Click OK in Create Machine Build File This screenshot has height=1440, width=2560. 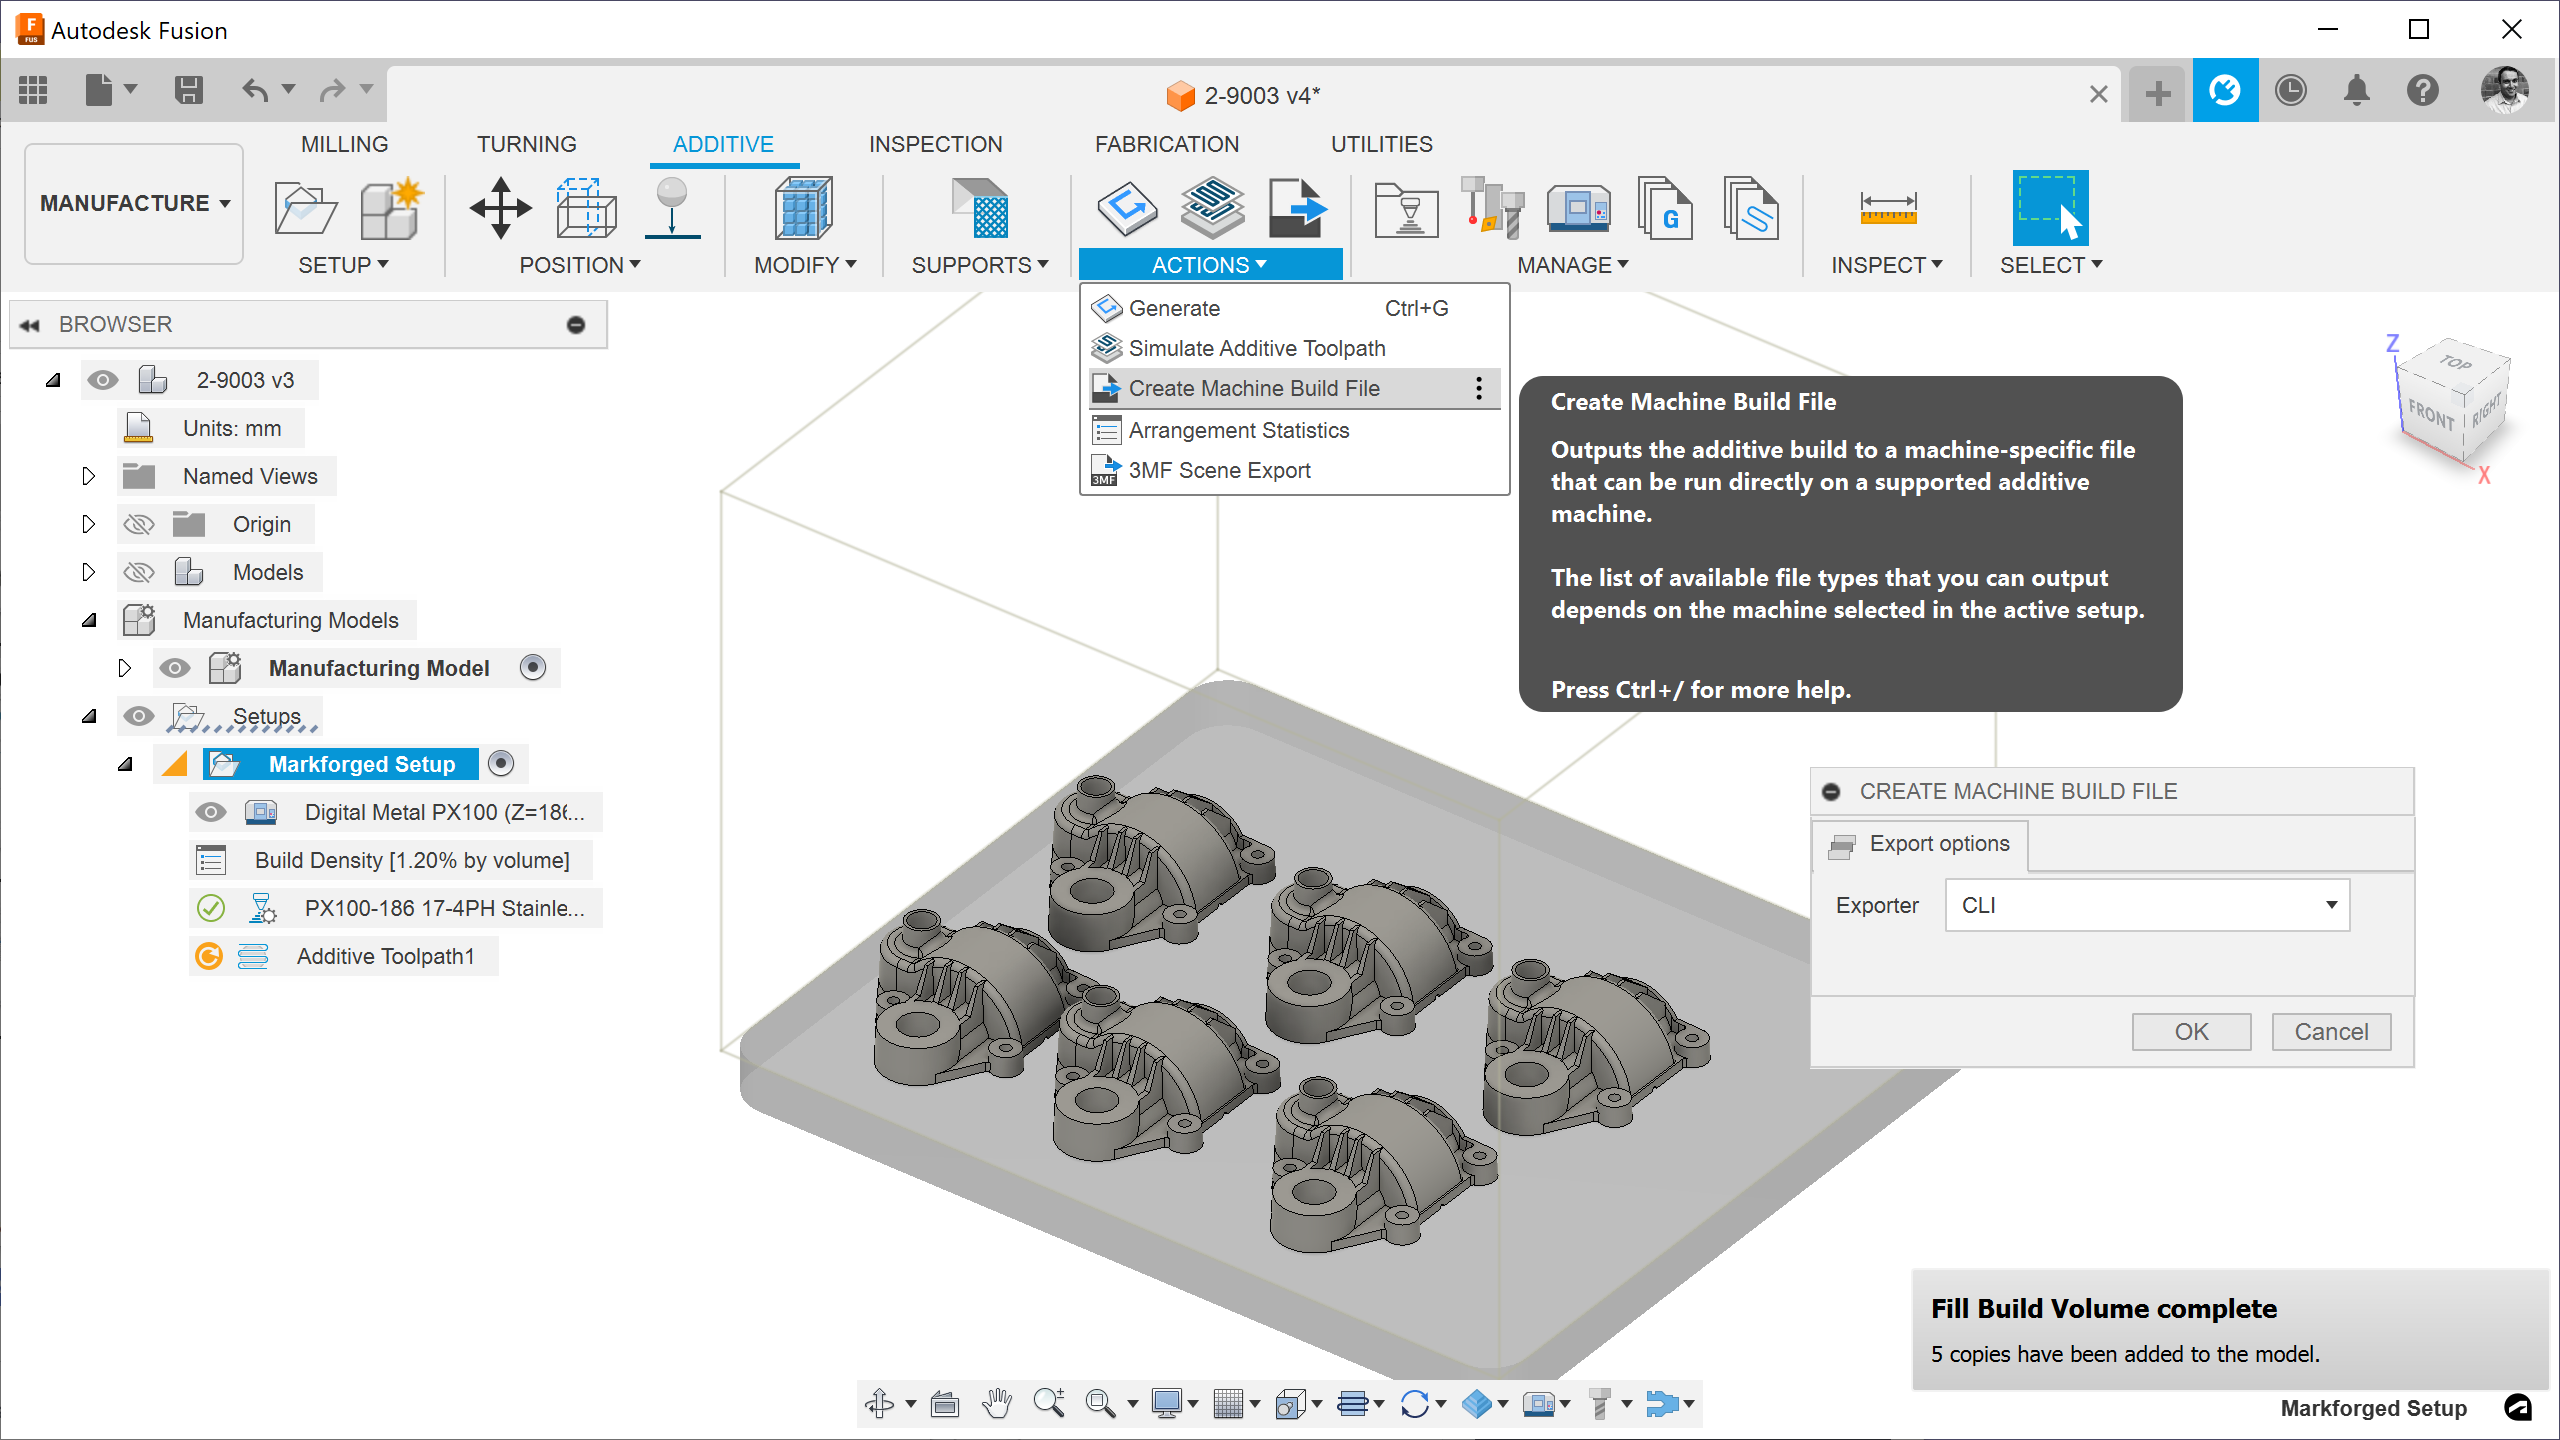coord(2191,1031)
